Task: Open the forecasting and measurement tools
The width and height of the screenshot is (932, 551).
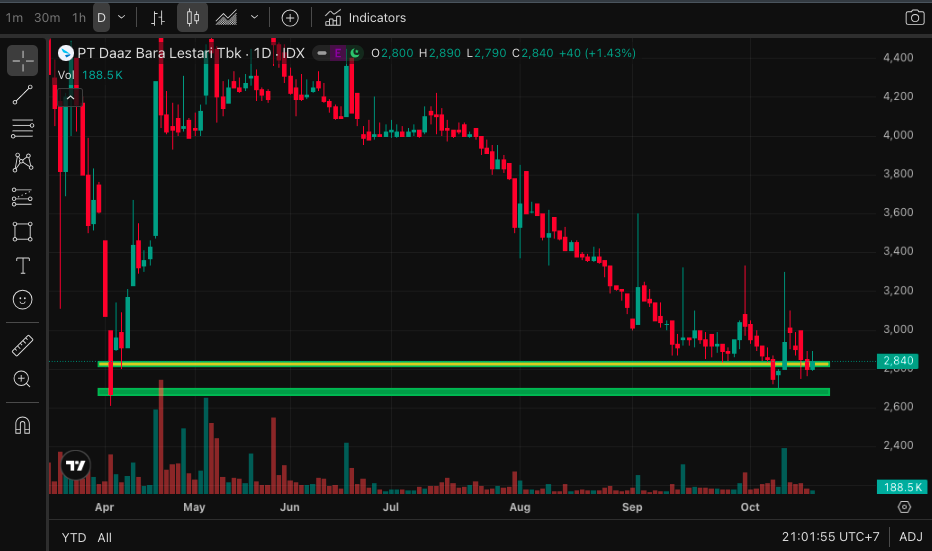Action: pyautogui.click(x=23, y=197)
